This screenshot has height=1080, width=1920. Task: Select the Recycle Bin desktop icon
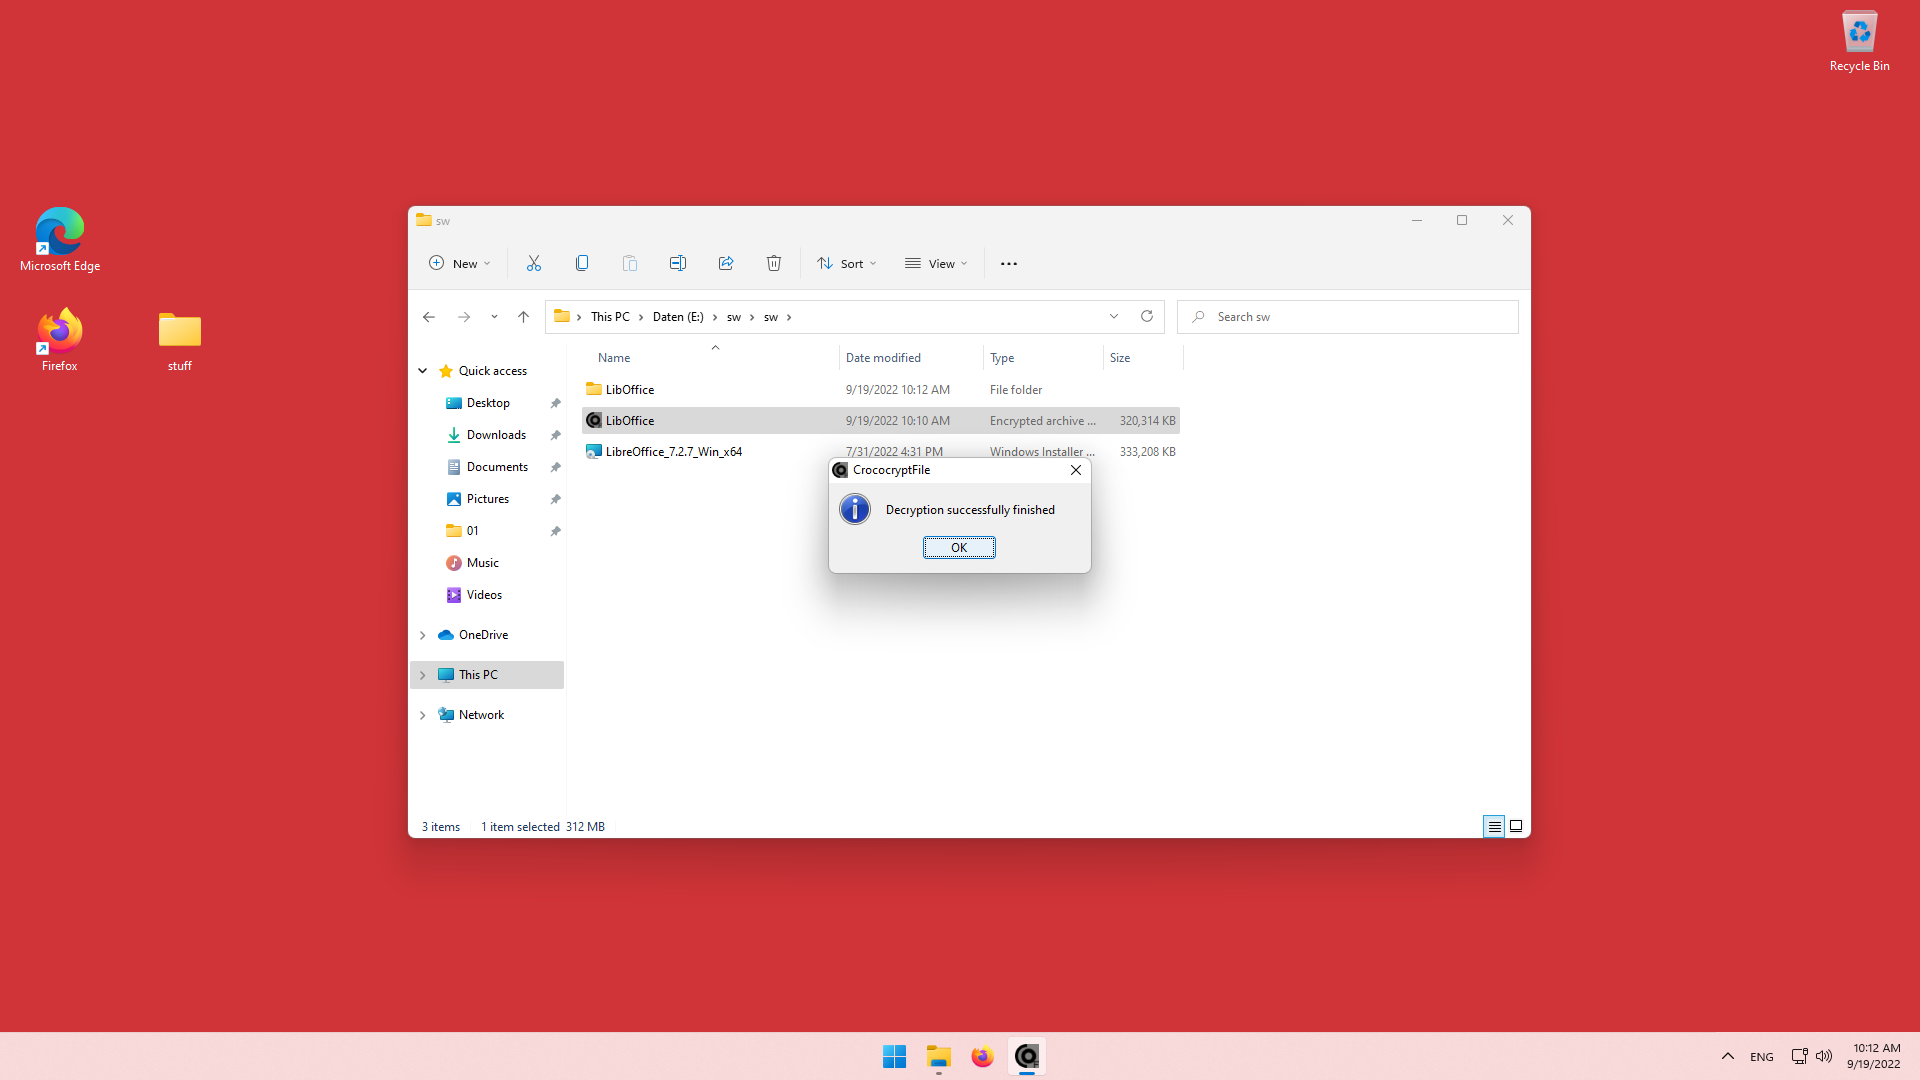click(1859, 42)
